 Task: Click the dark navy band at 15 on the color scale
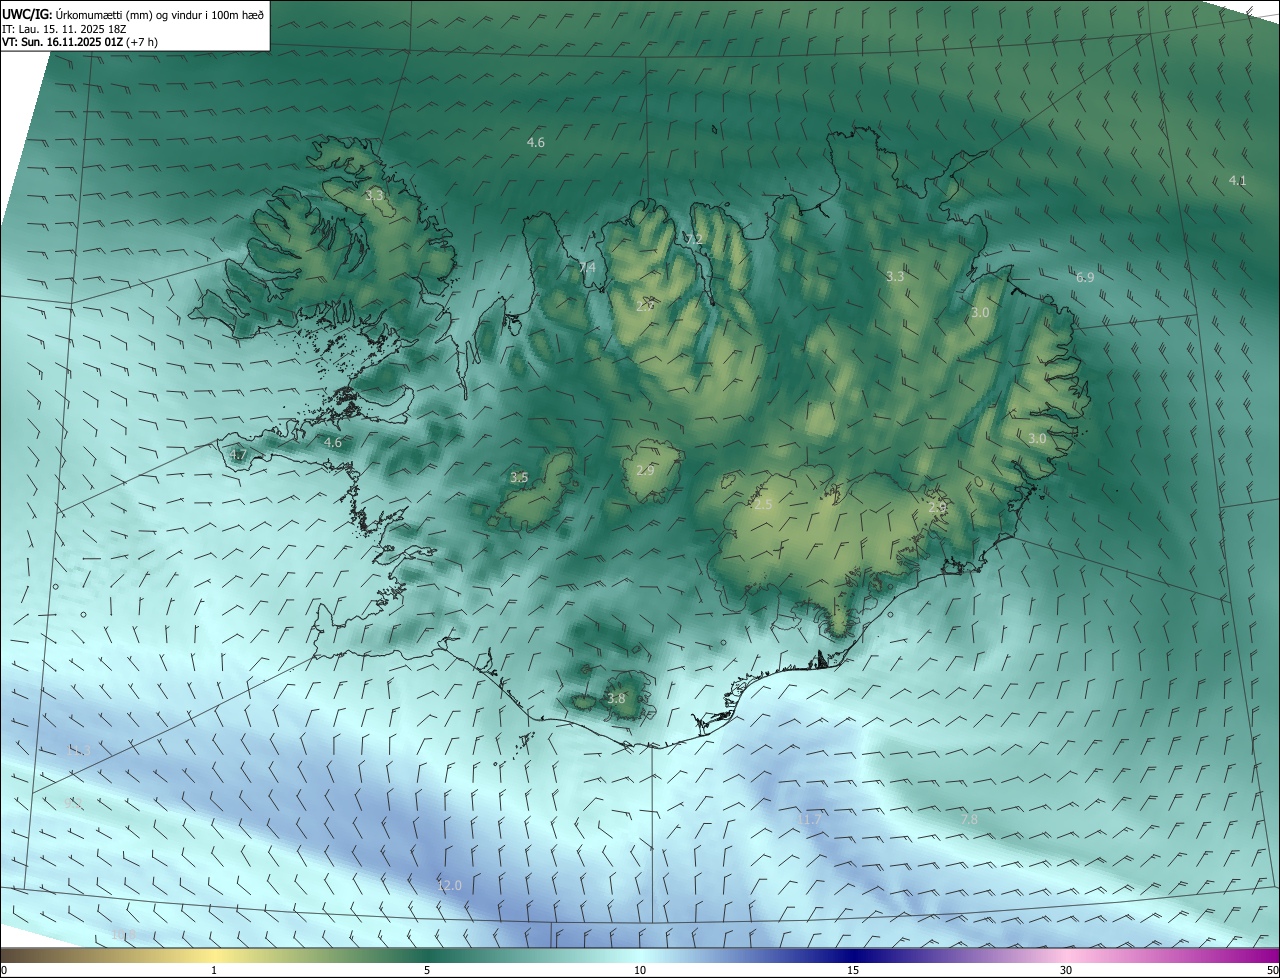[x=853, y=956]
